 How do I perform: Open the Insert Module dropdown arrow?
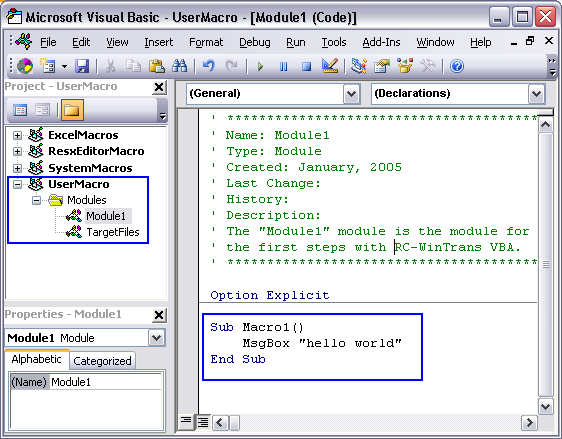[64, 66]
